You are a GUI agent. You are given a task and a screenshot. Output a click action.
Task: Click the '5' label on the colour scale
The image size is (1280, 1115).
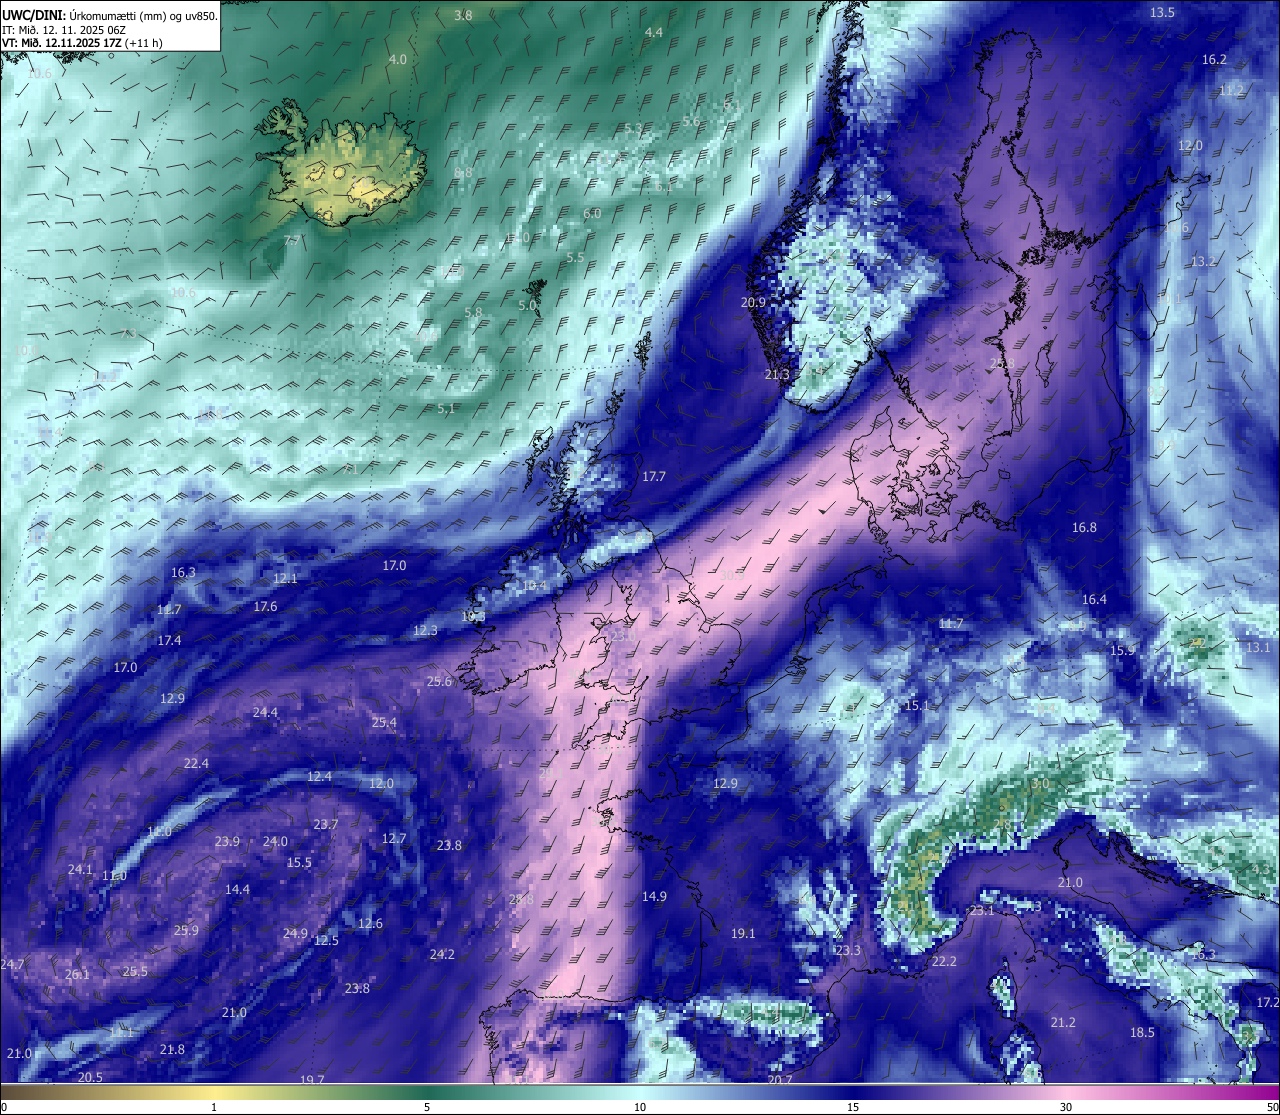[x=427, y=1107]
